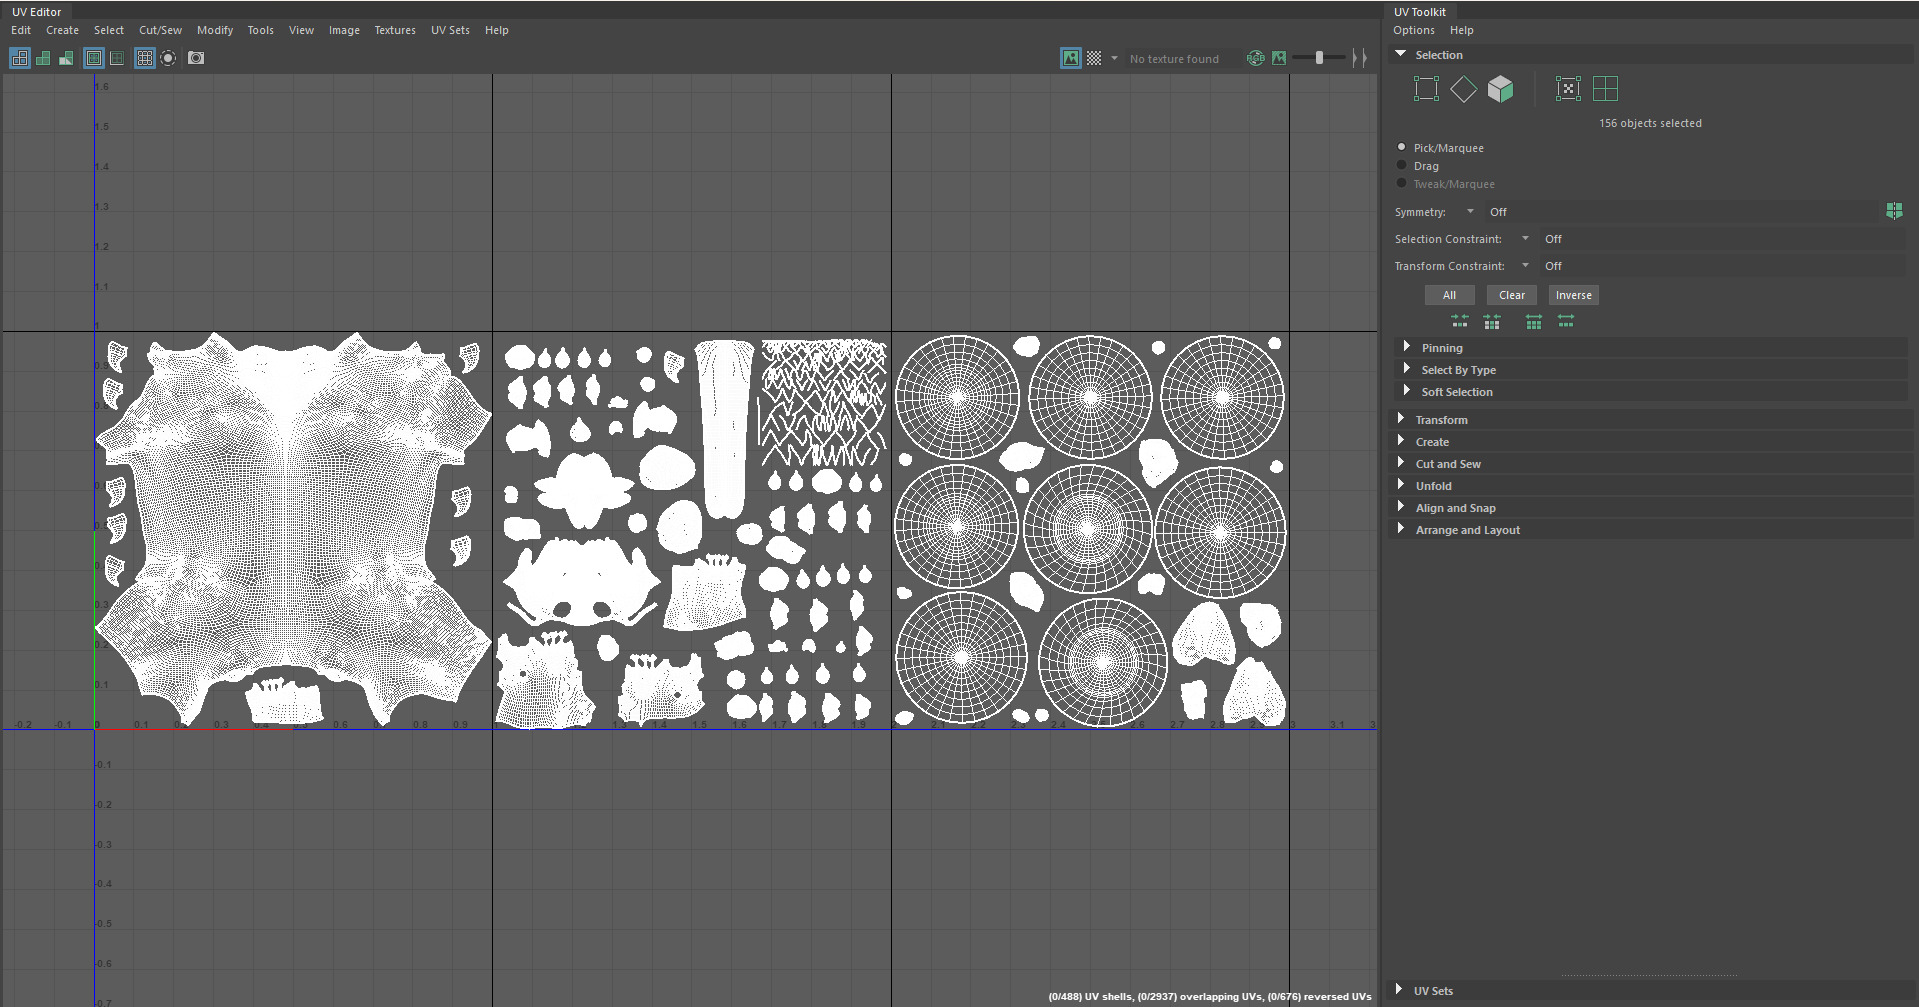The width and height of the screenshot is (1919, 1007).
Task: Click the 'No texture found' texture field
Action: pyautogui.click(x=1183, y=59)
